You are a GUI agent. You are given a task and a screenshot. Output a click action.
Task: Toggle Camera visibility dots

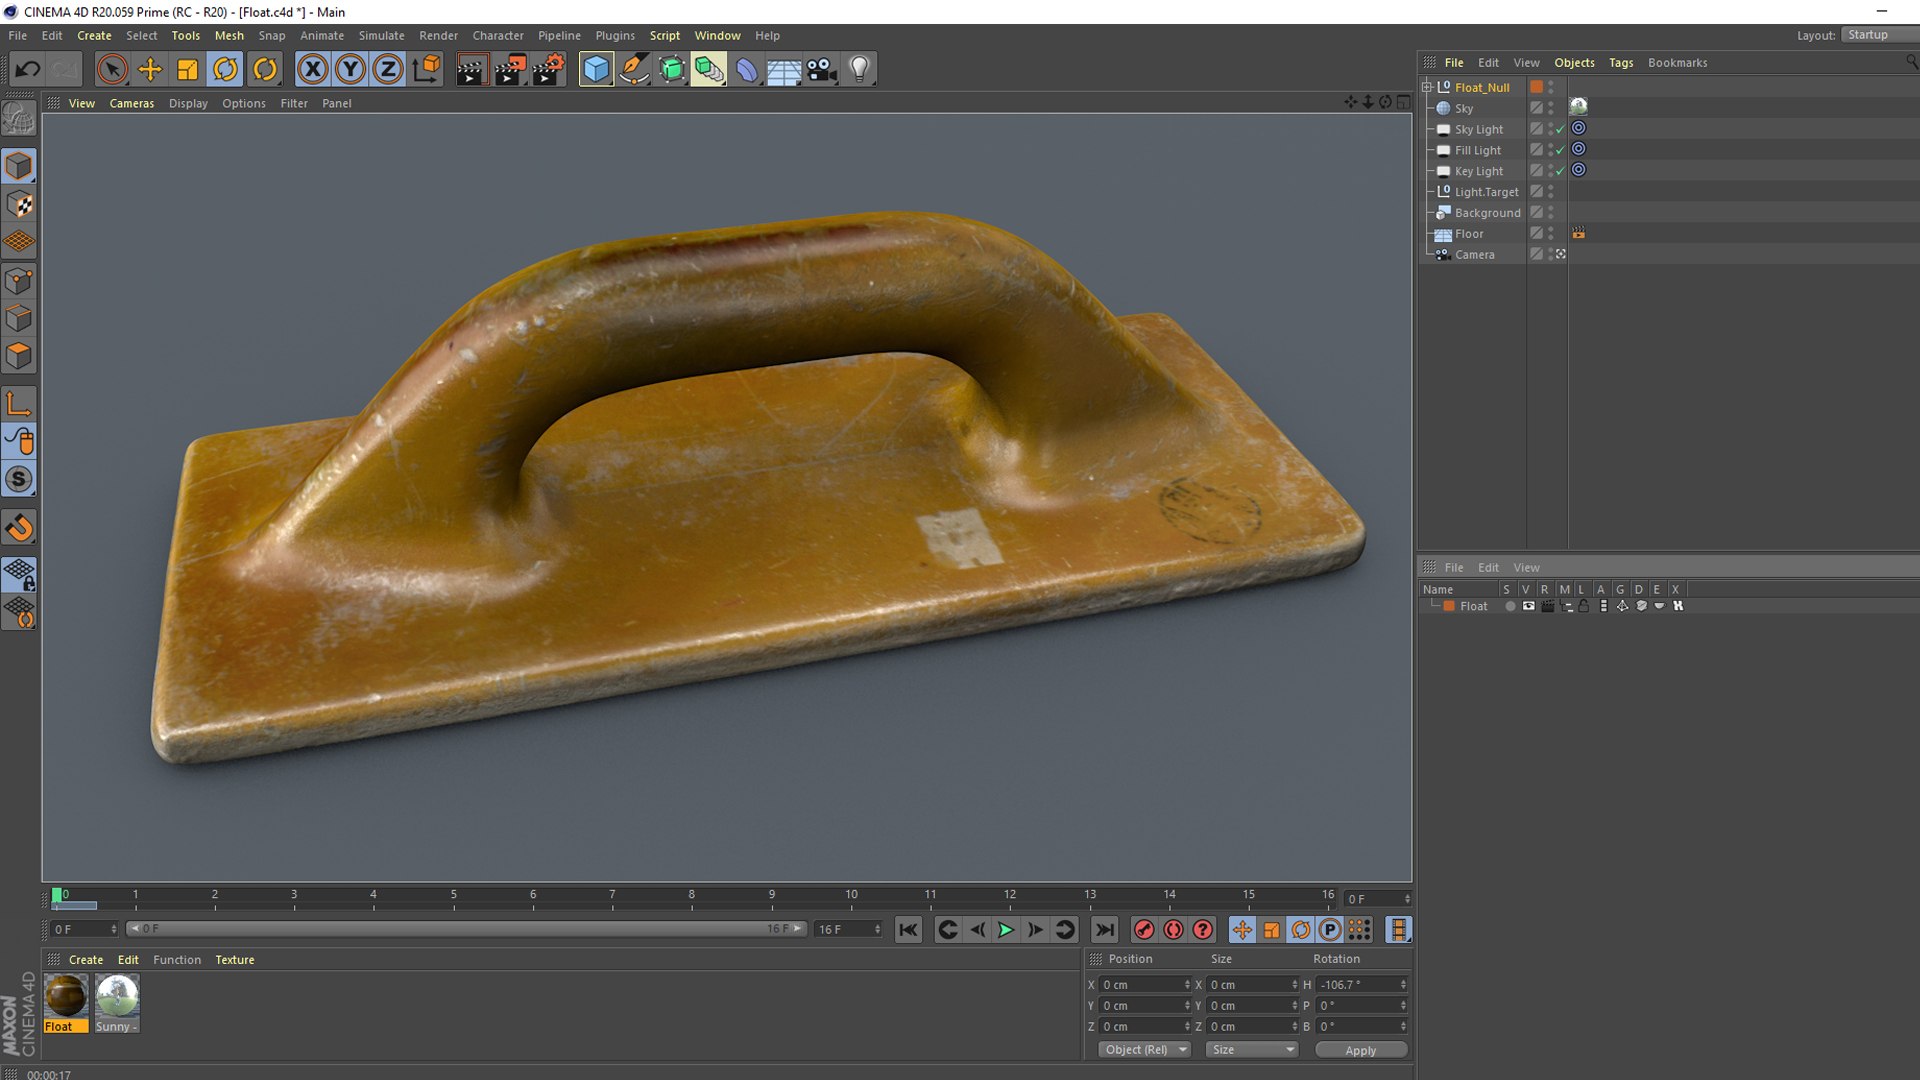point(1550,254)
